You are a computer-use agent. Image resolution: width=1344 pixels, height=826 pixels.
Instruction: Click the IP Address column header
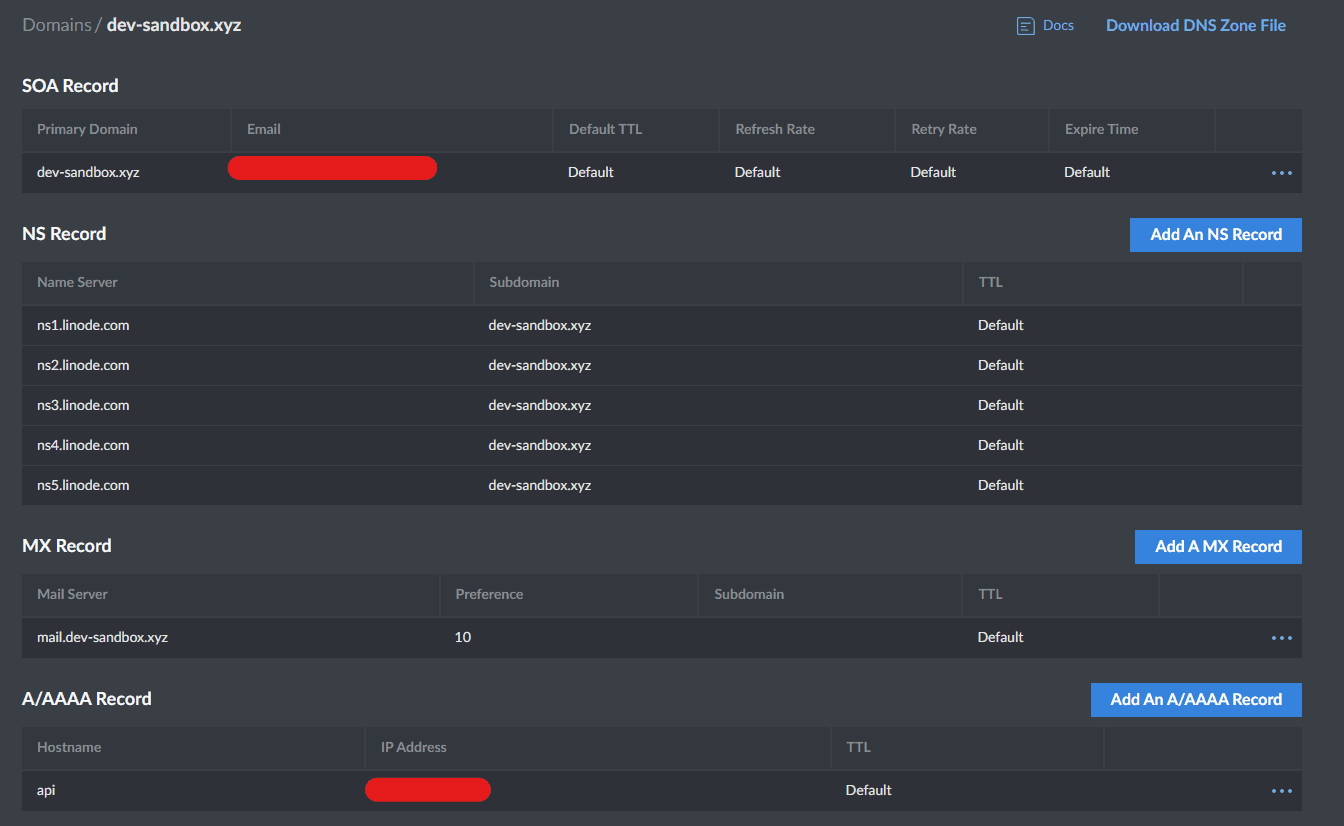point(413,747)
